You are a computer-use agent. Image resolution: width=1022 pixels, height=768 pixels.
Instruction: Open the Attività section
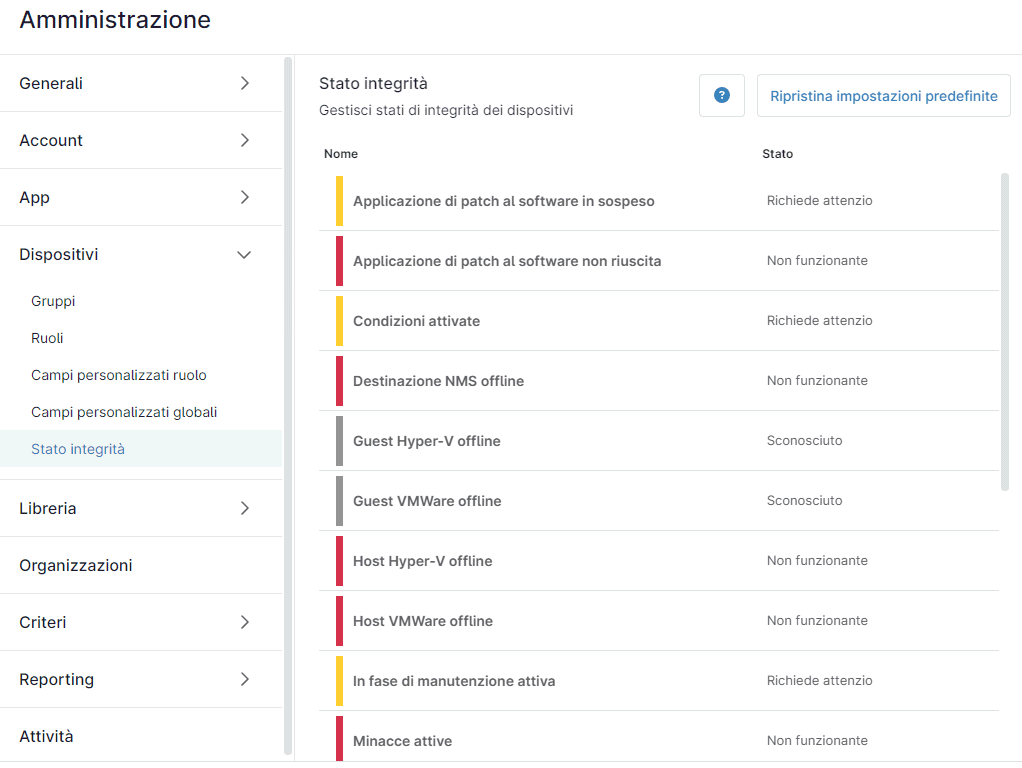pos(46,736)
